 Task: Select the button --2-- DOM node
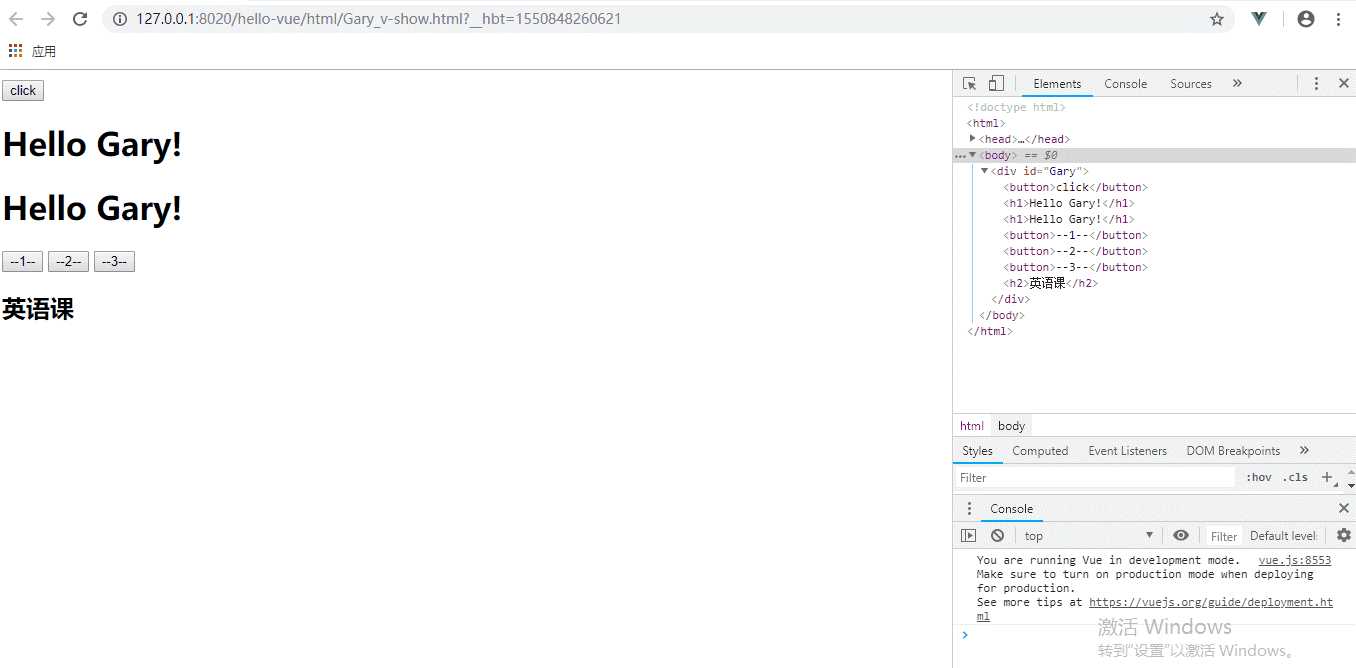pos(1076,251)
